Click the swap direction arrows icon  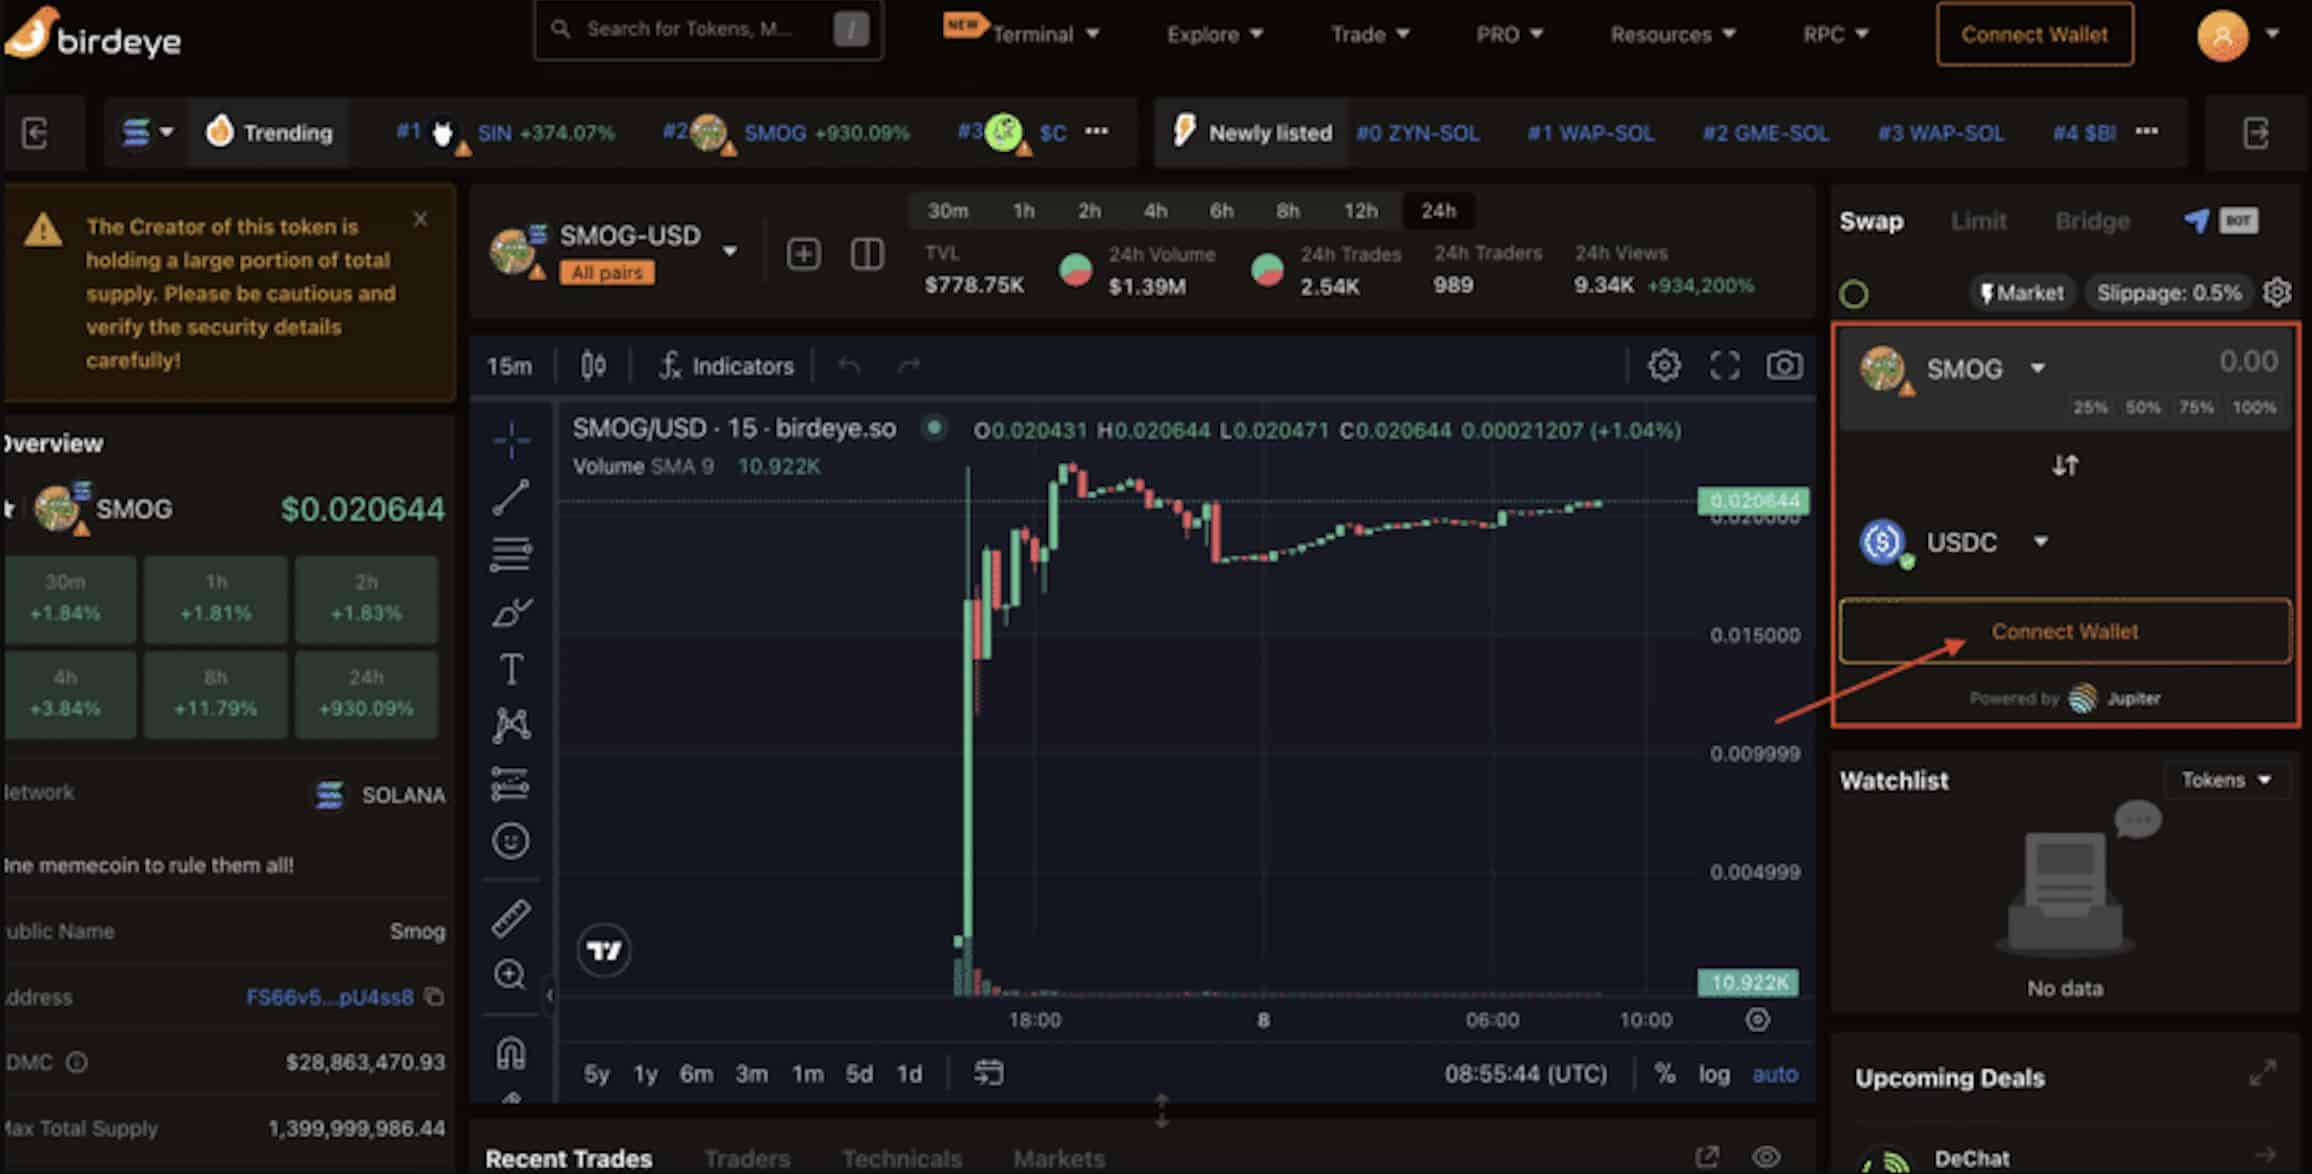[x=2065, y=465]
